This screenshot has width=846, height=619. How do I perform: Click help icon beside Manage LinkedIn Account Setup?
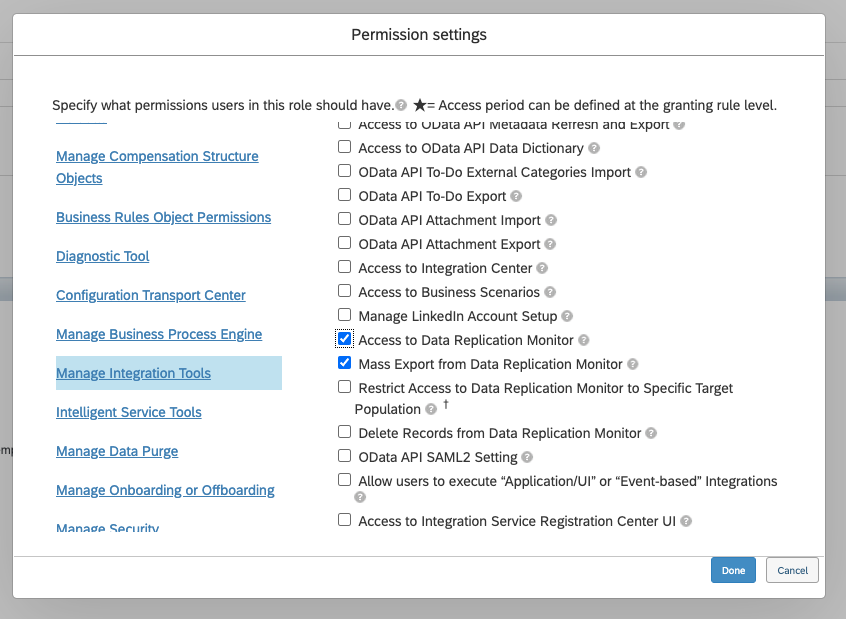pos(567,316)
